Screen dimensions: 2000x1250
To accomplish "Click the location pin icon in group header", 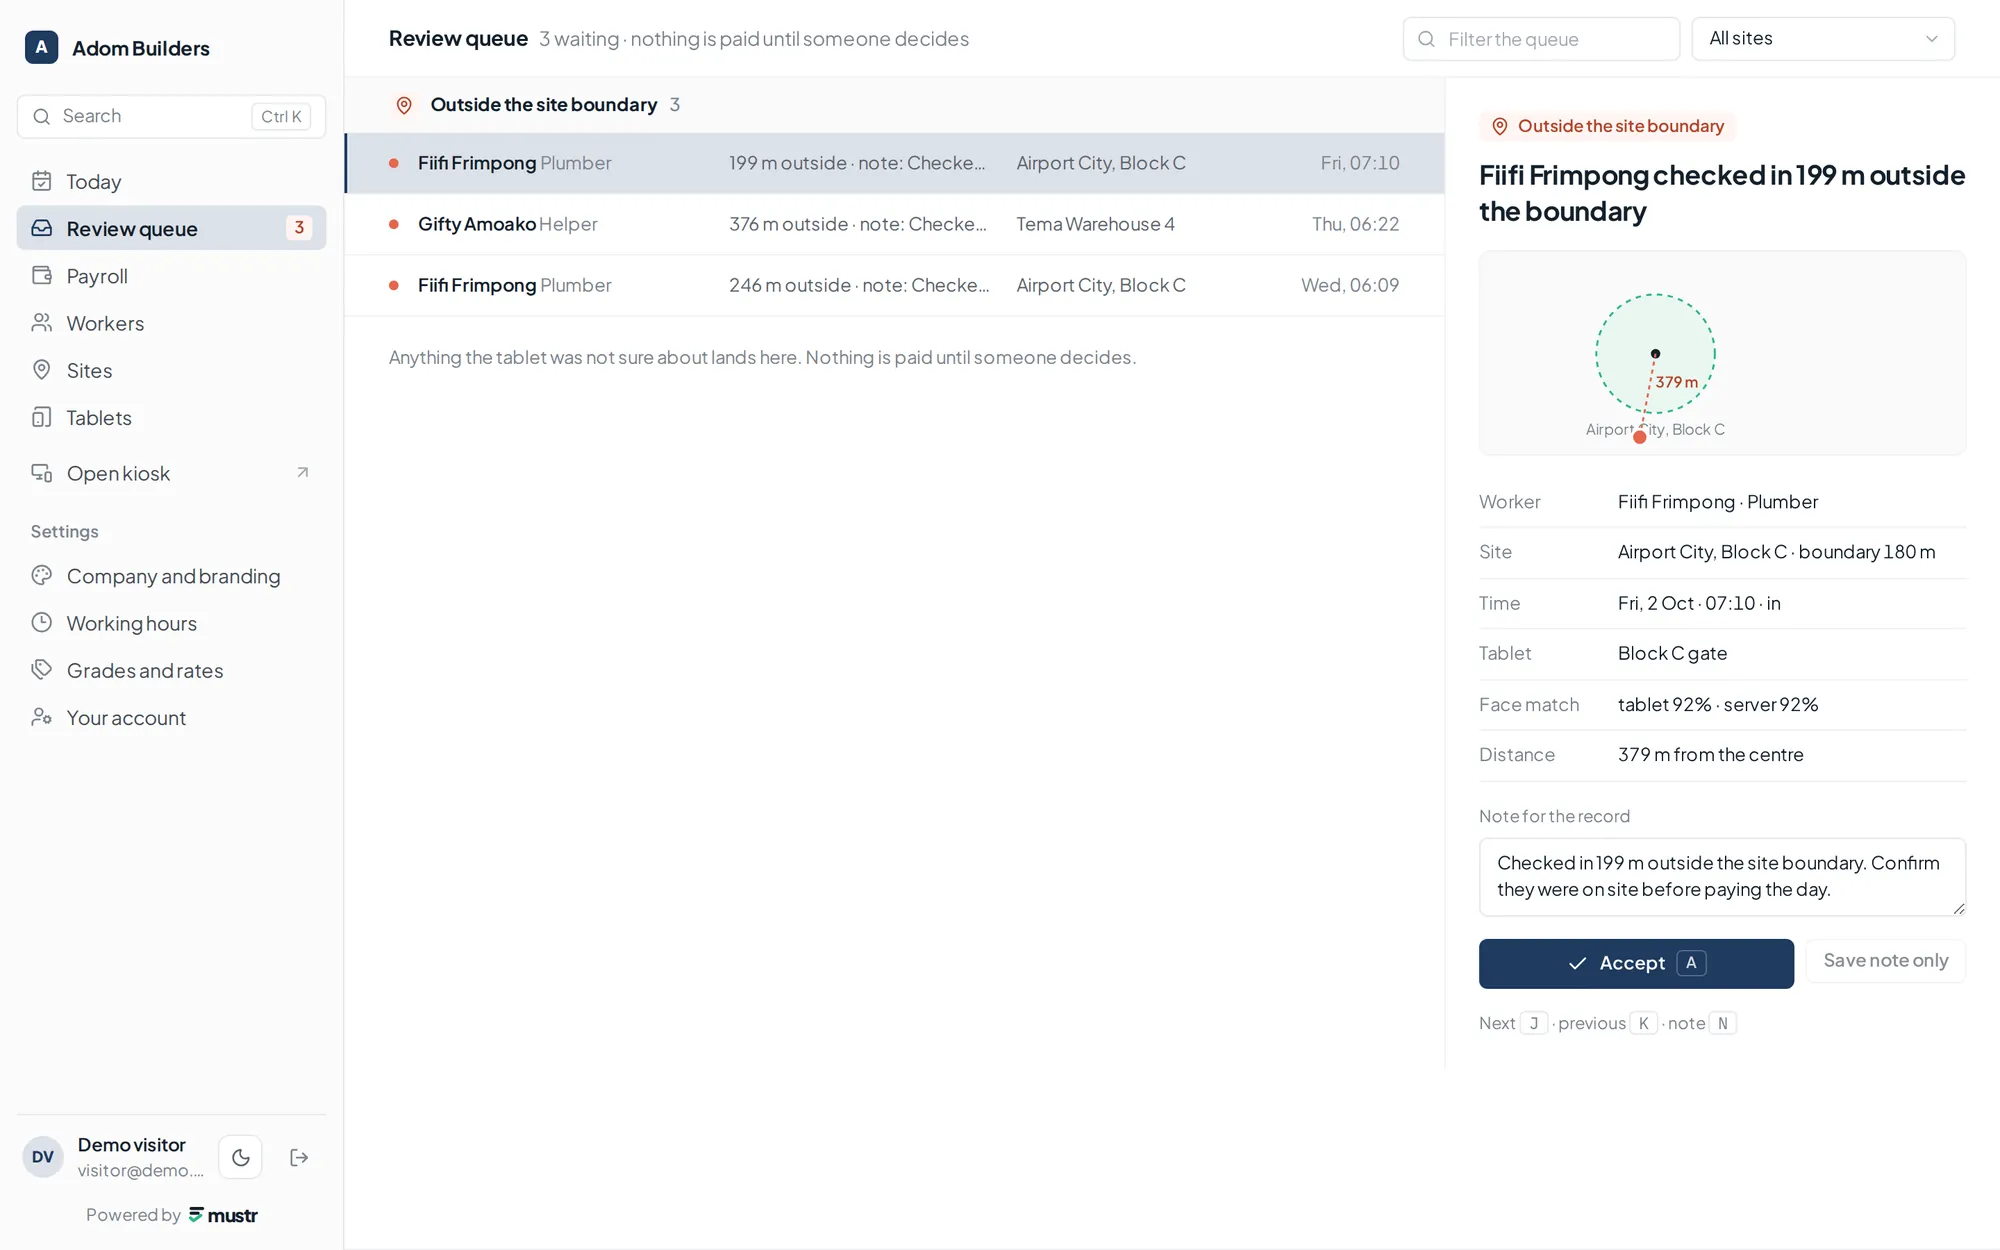I will (x=404, y=105).
